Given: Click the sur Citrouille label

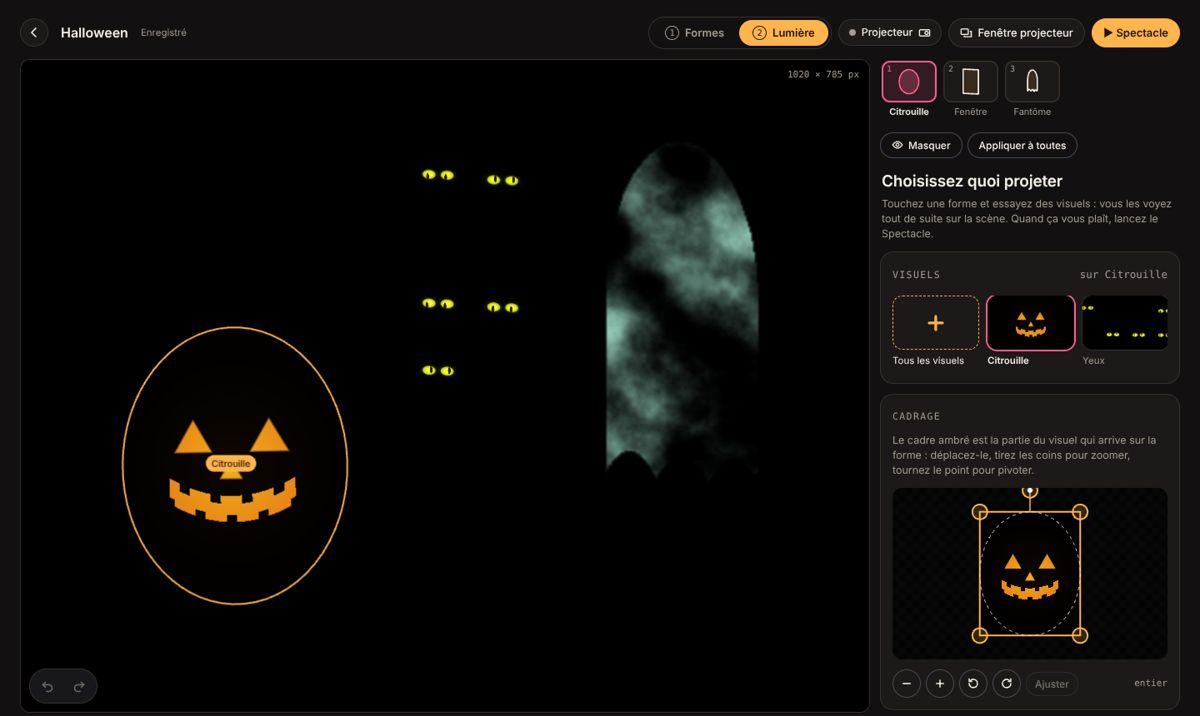Looking at the screenshot, I should 1123,274.
